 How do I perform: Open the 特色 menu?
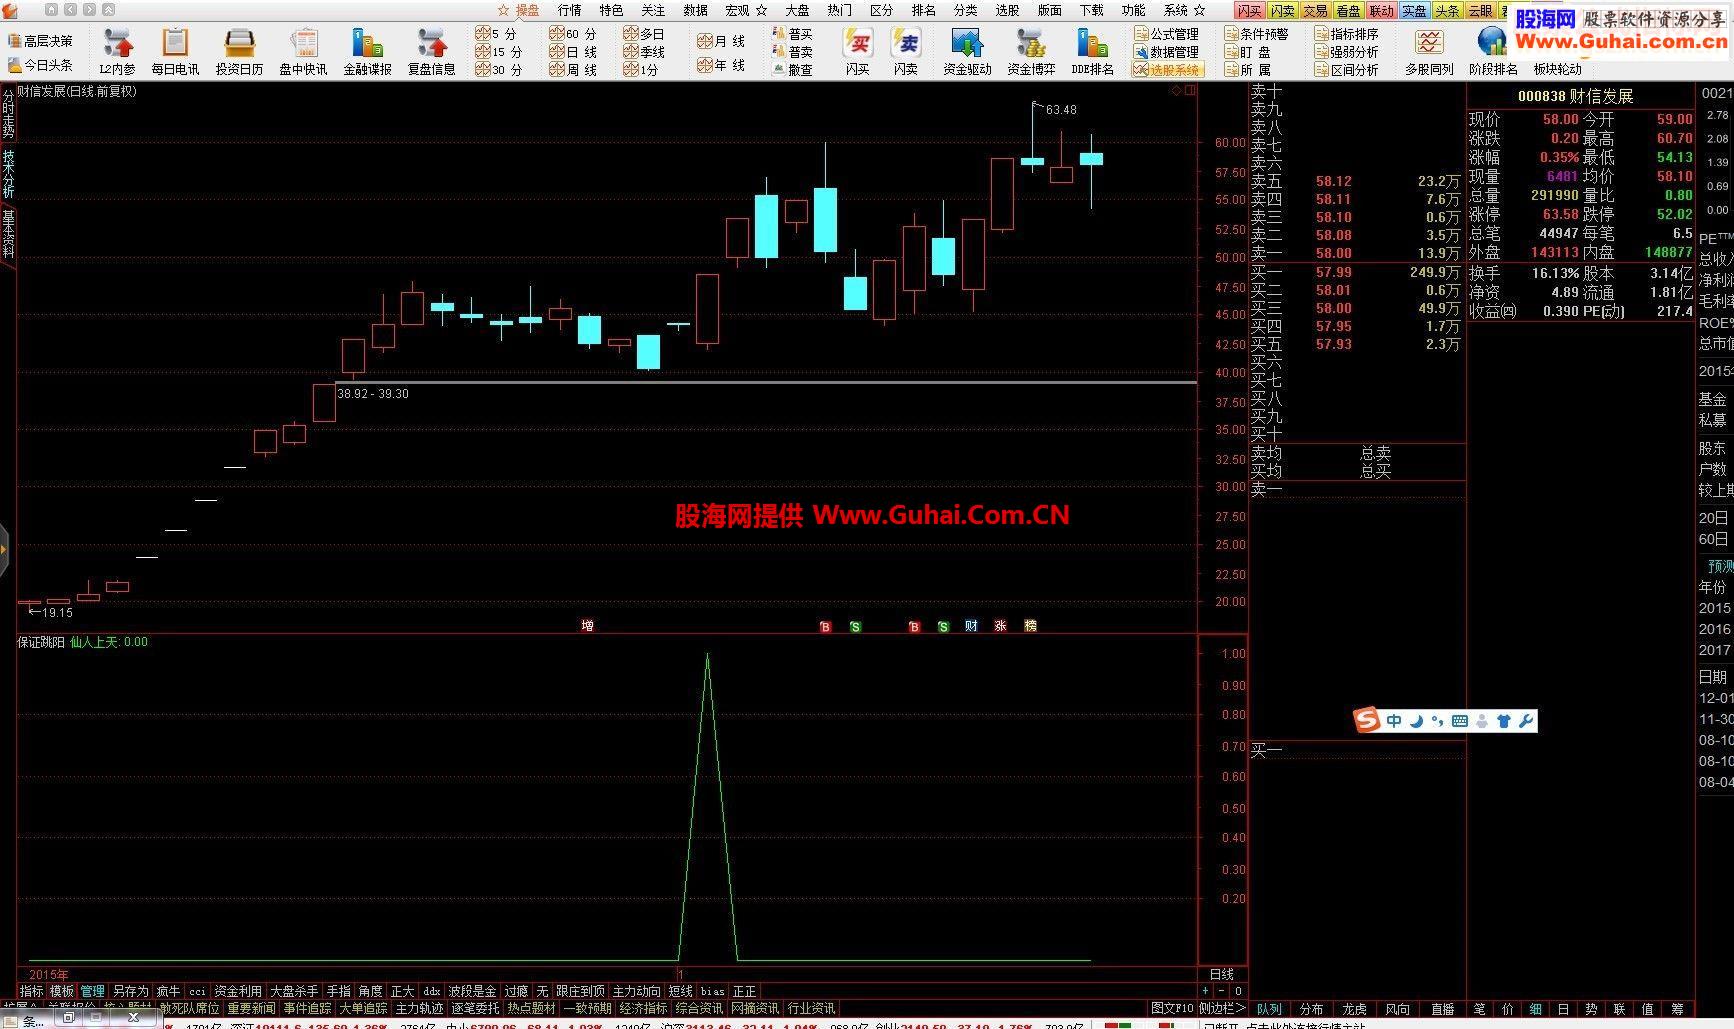pyautogui.click(x=611, y=10)
